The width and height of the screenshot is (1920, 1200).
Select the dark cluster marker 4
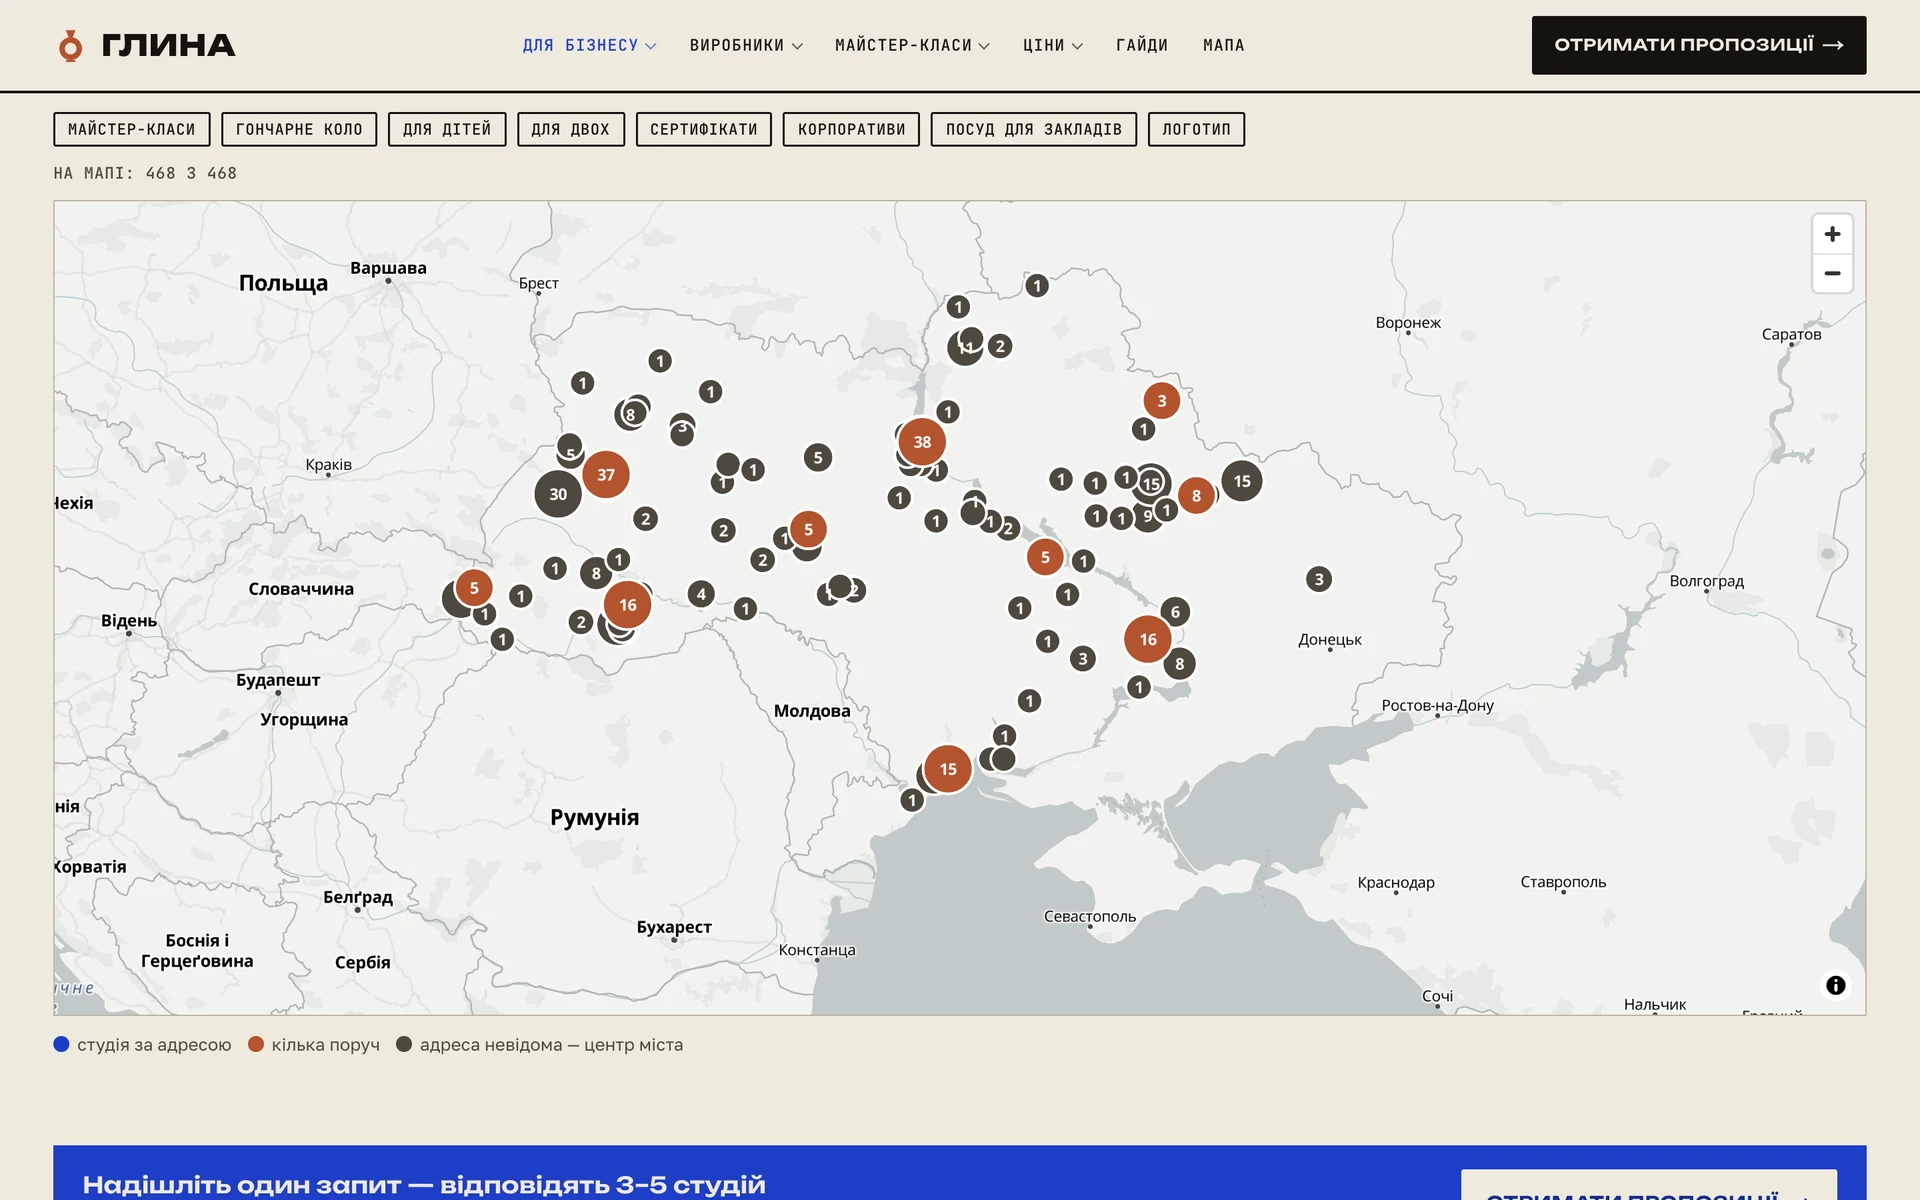pyautogui.click(x=701, y=594)
